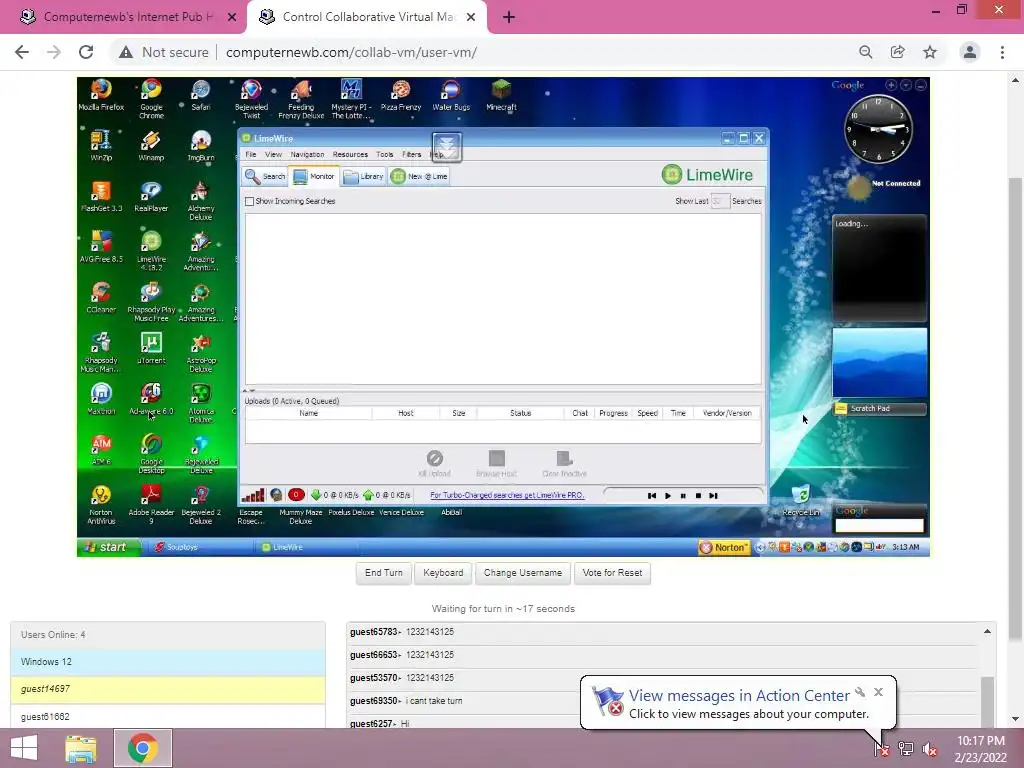Click the Google search gadget input
This screenshot has width=1024, height=768.
pyautogui.click(x=879, y=525)
